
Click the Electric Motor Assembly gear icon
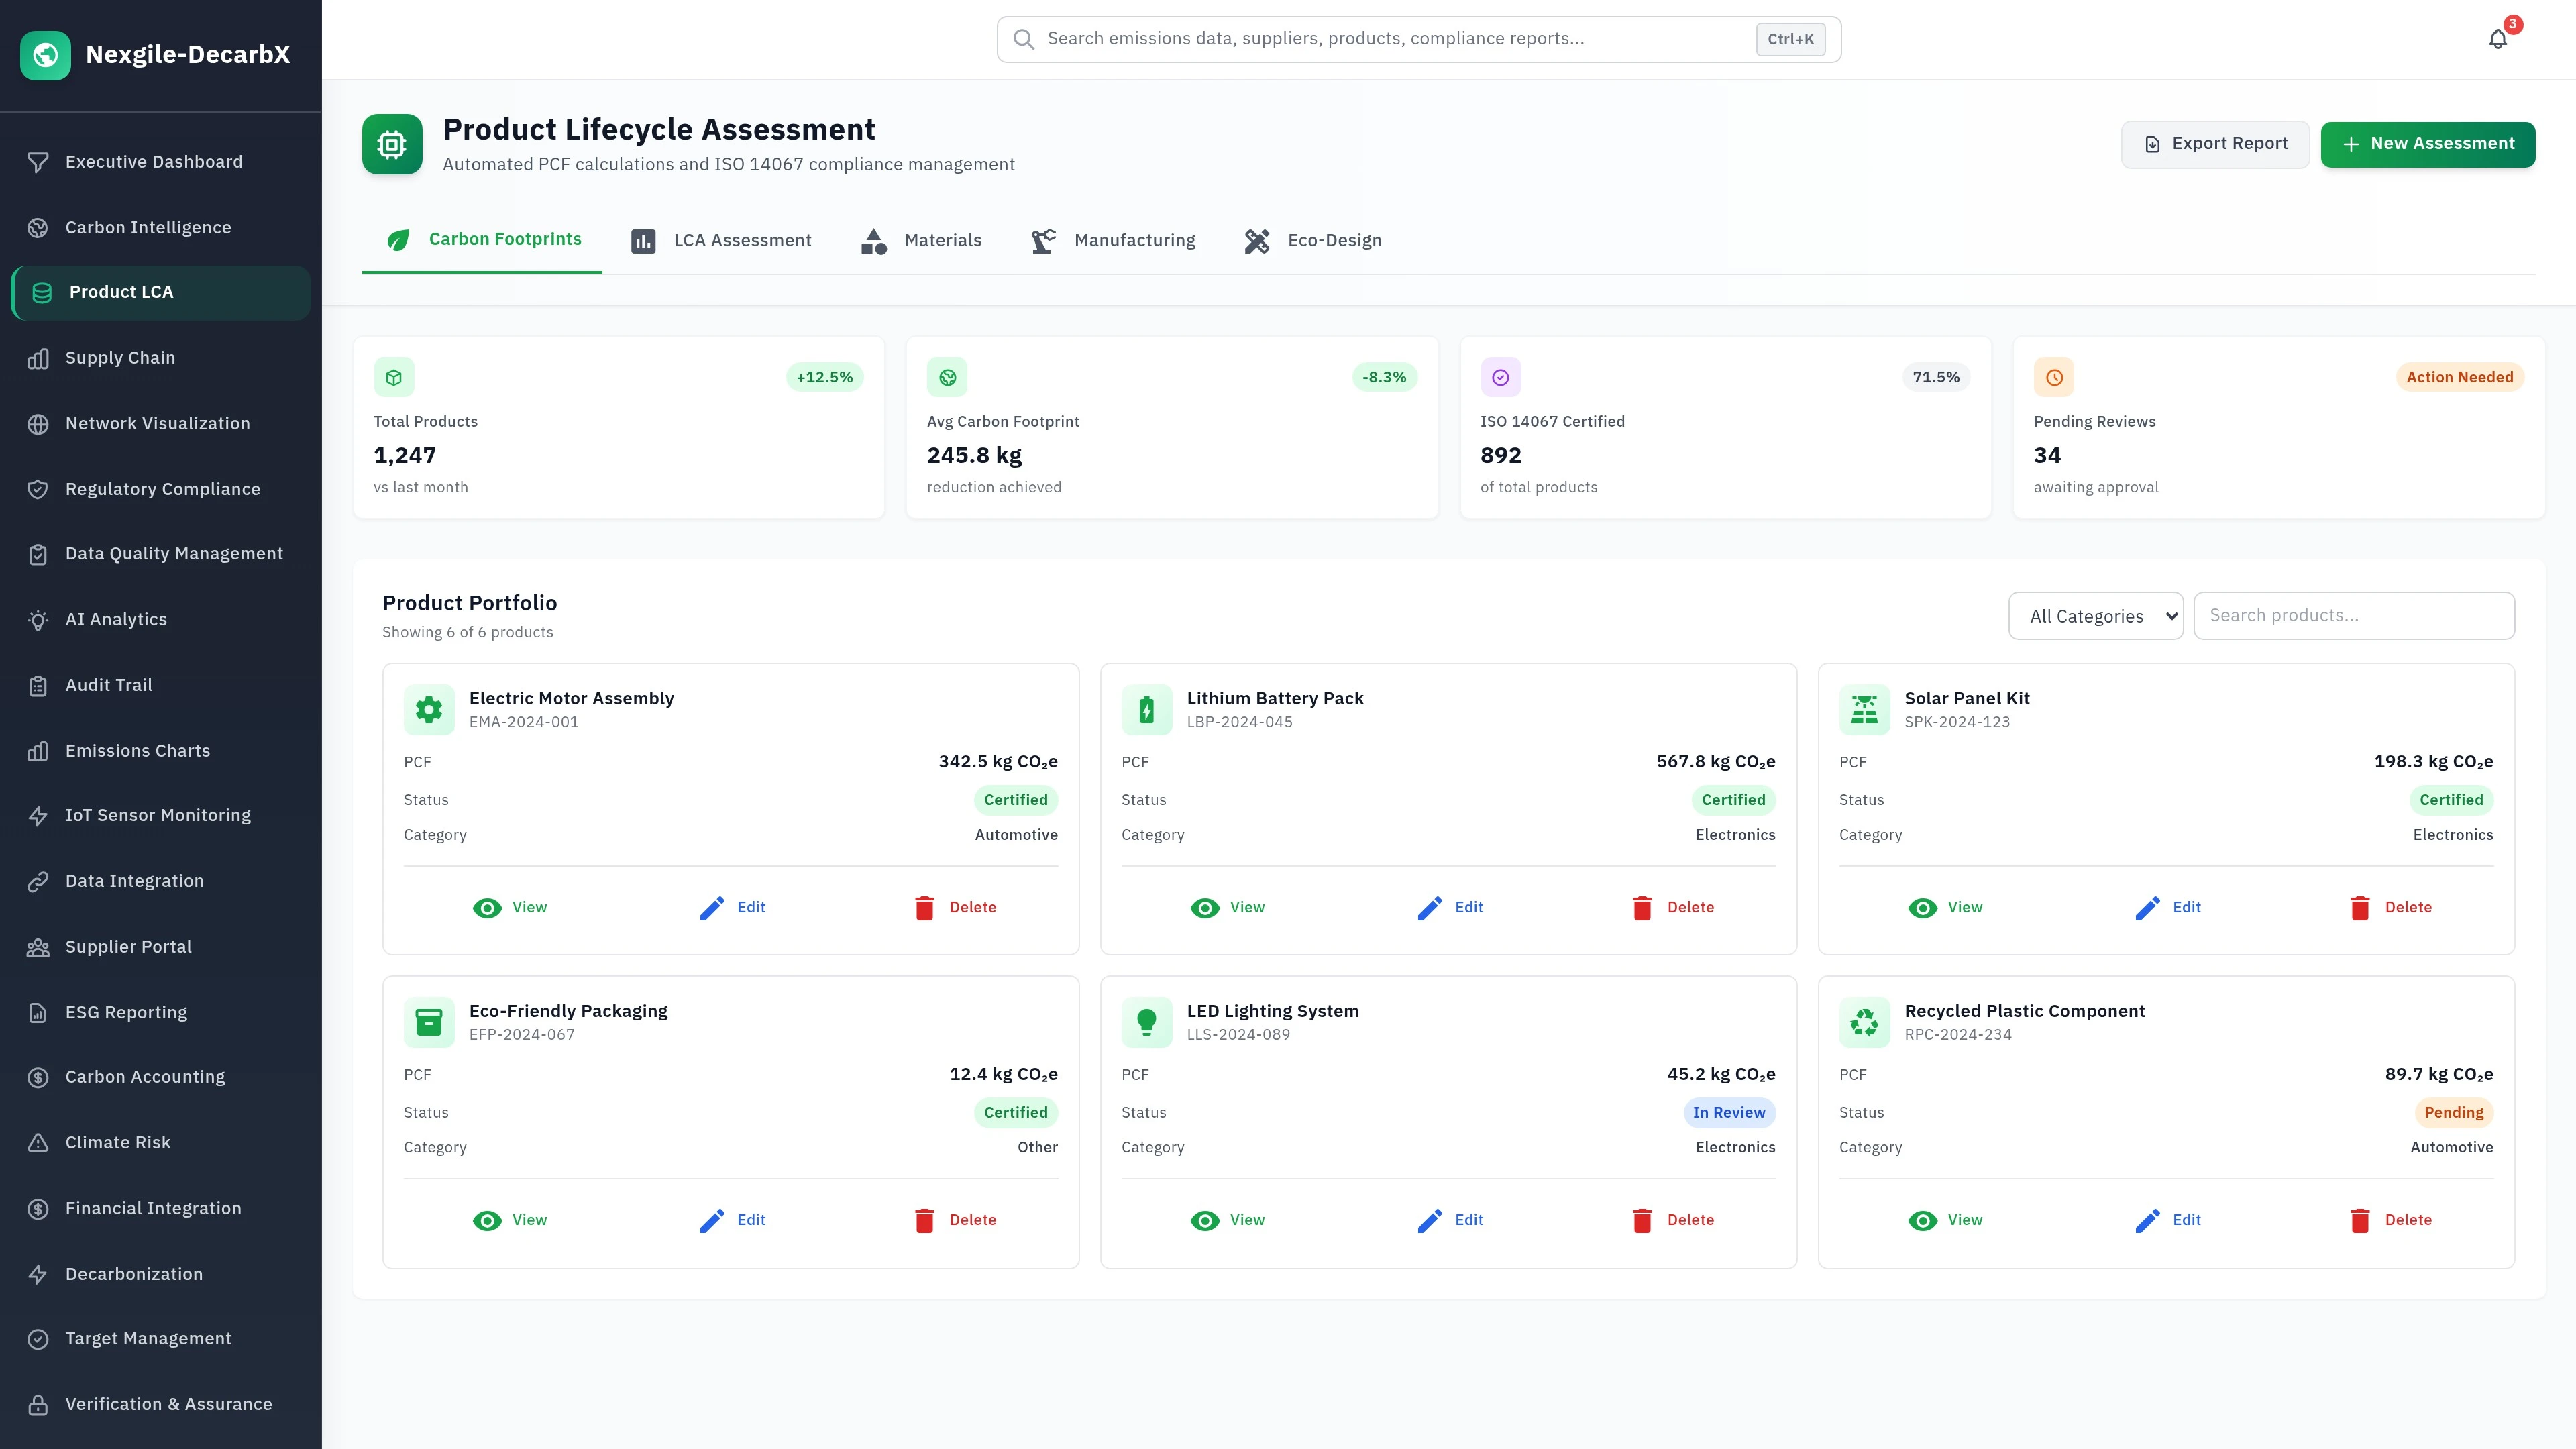[429, 709]
